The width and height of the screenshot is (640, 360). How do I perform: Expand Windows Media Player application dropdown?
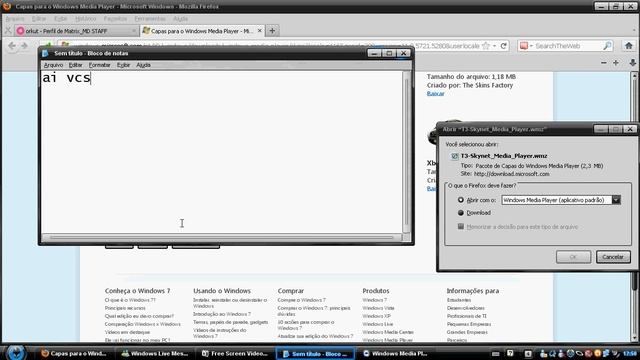[x=616, y=200]
